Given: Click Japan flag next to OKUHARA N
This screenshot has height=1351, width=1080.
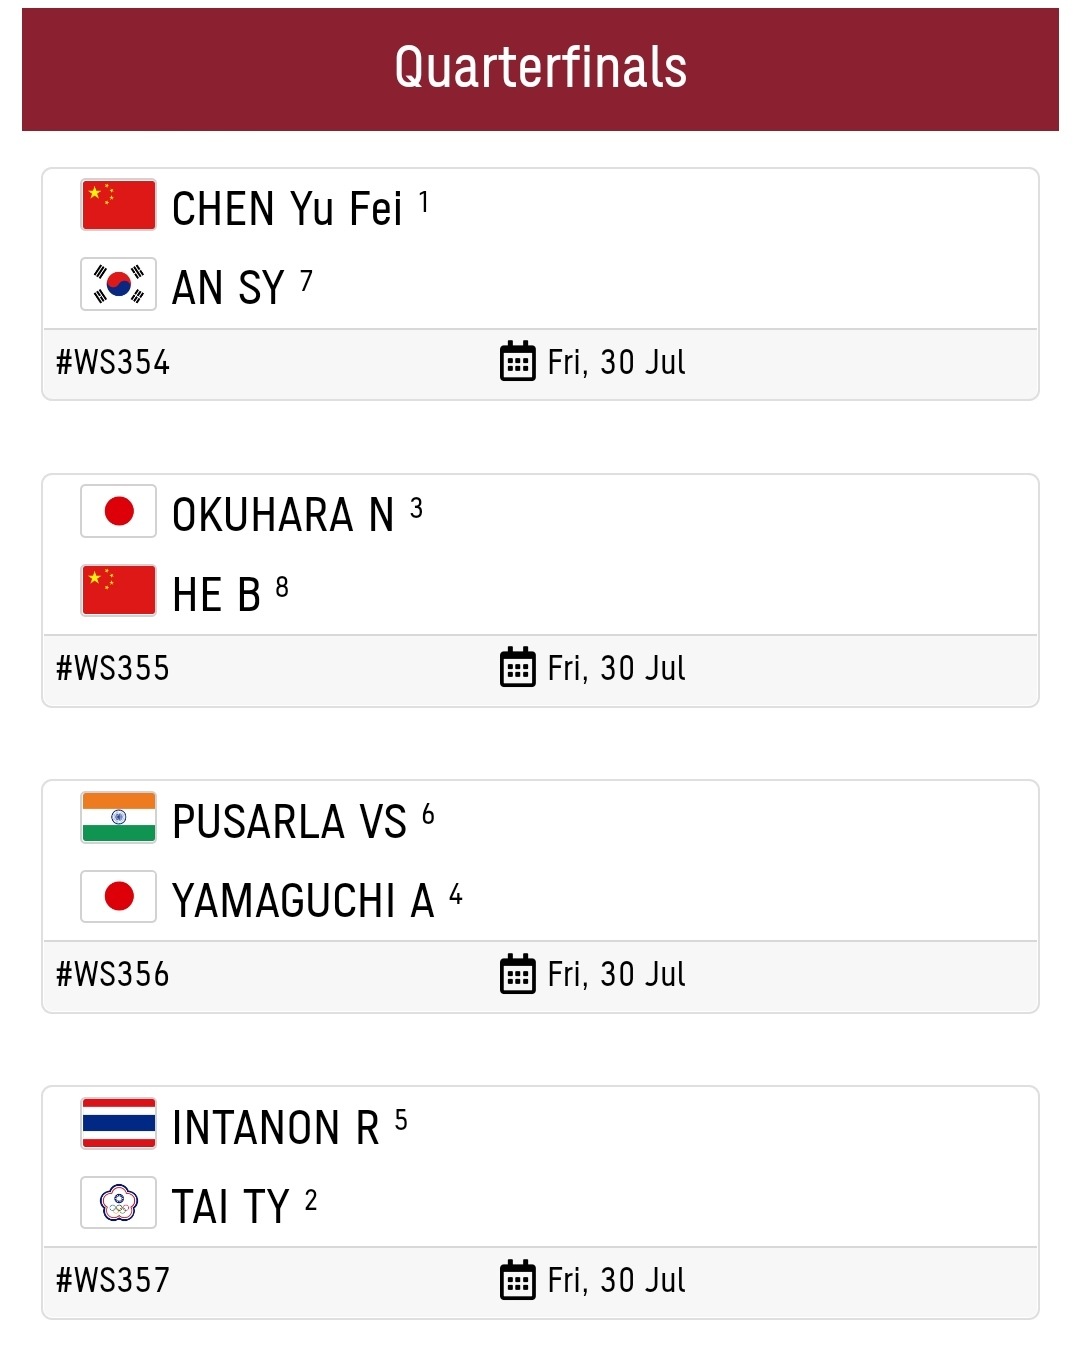Looking at the screenshot, I should 118,511.
